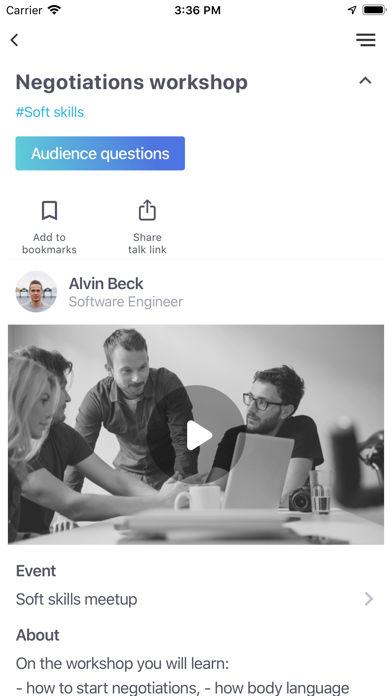The width and height of the screenshot is (392, 696).
Task: Open the hamburger menu icon
Action: 366,40
